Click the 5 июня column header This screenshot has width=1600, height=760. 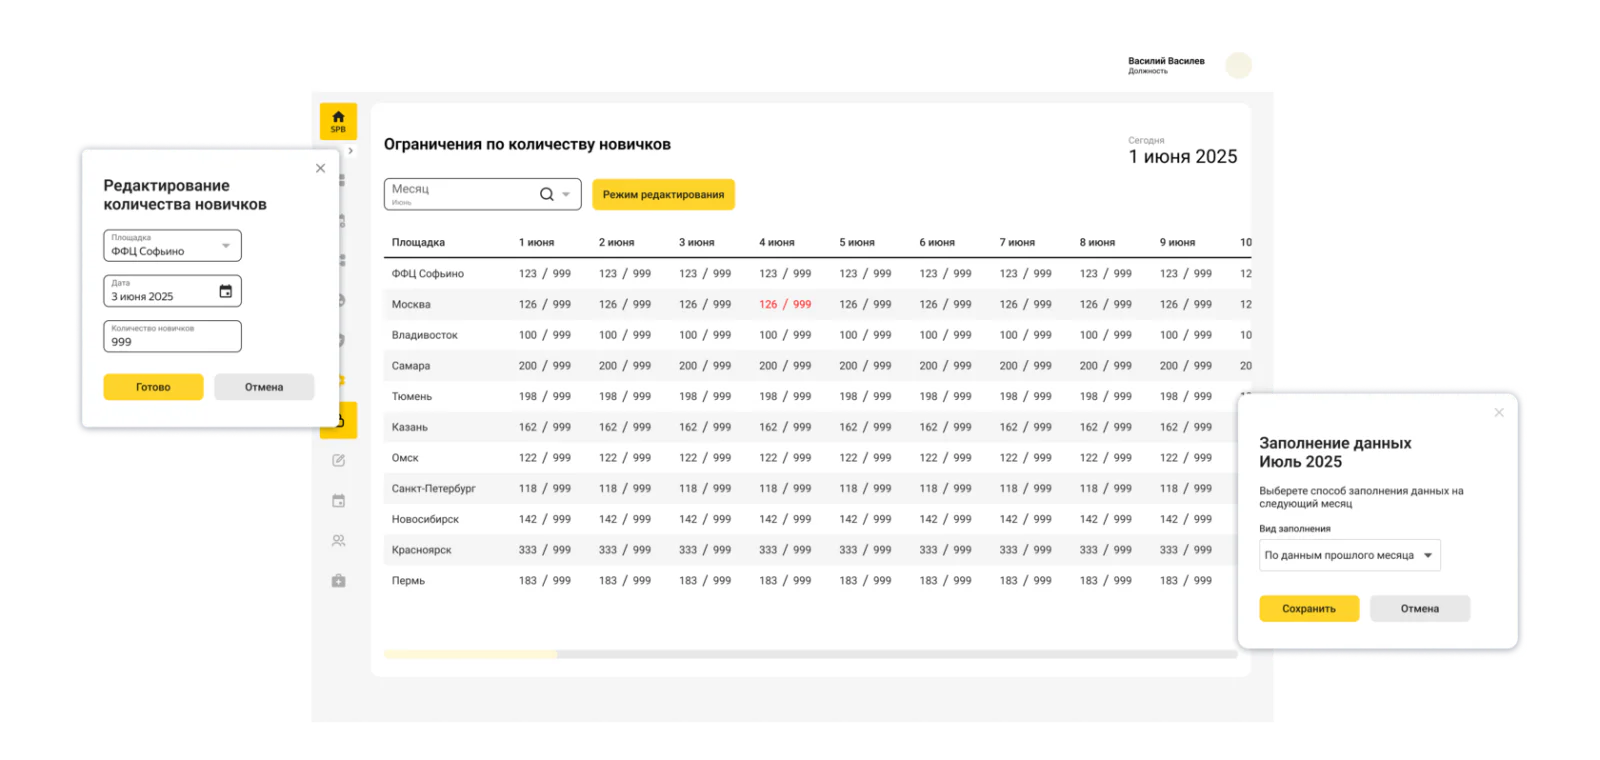(857, 242)
